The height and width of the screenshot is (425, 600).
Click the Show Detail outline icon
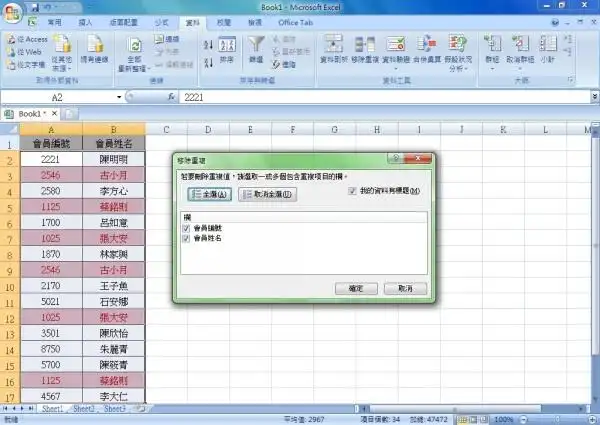click(x=568, y=39)
